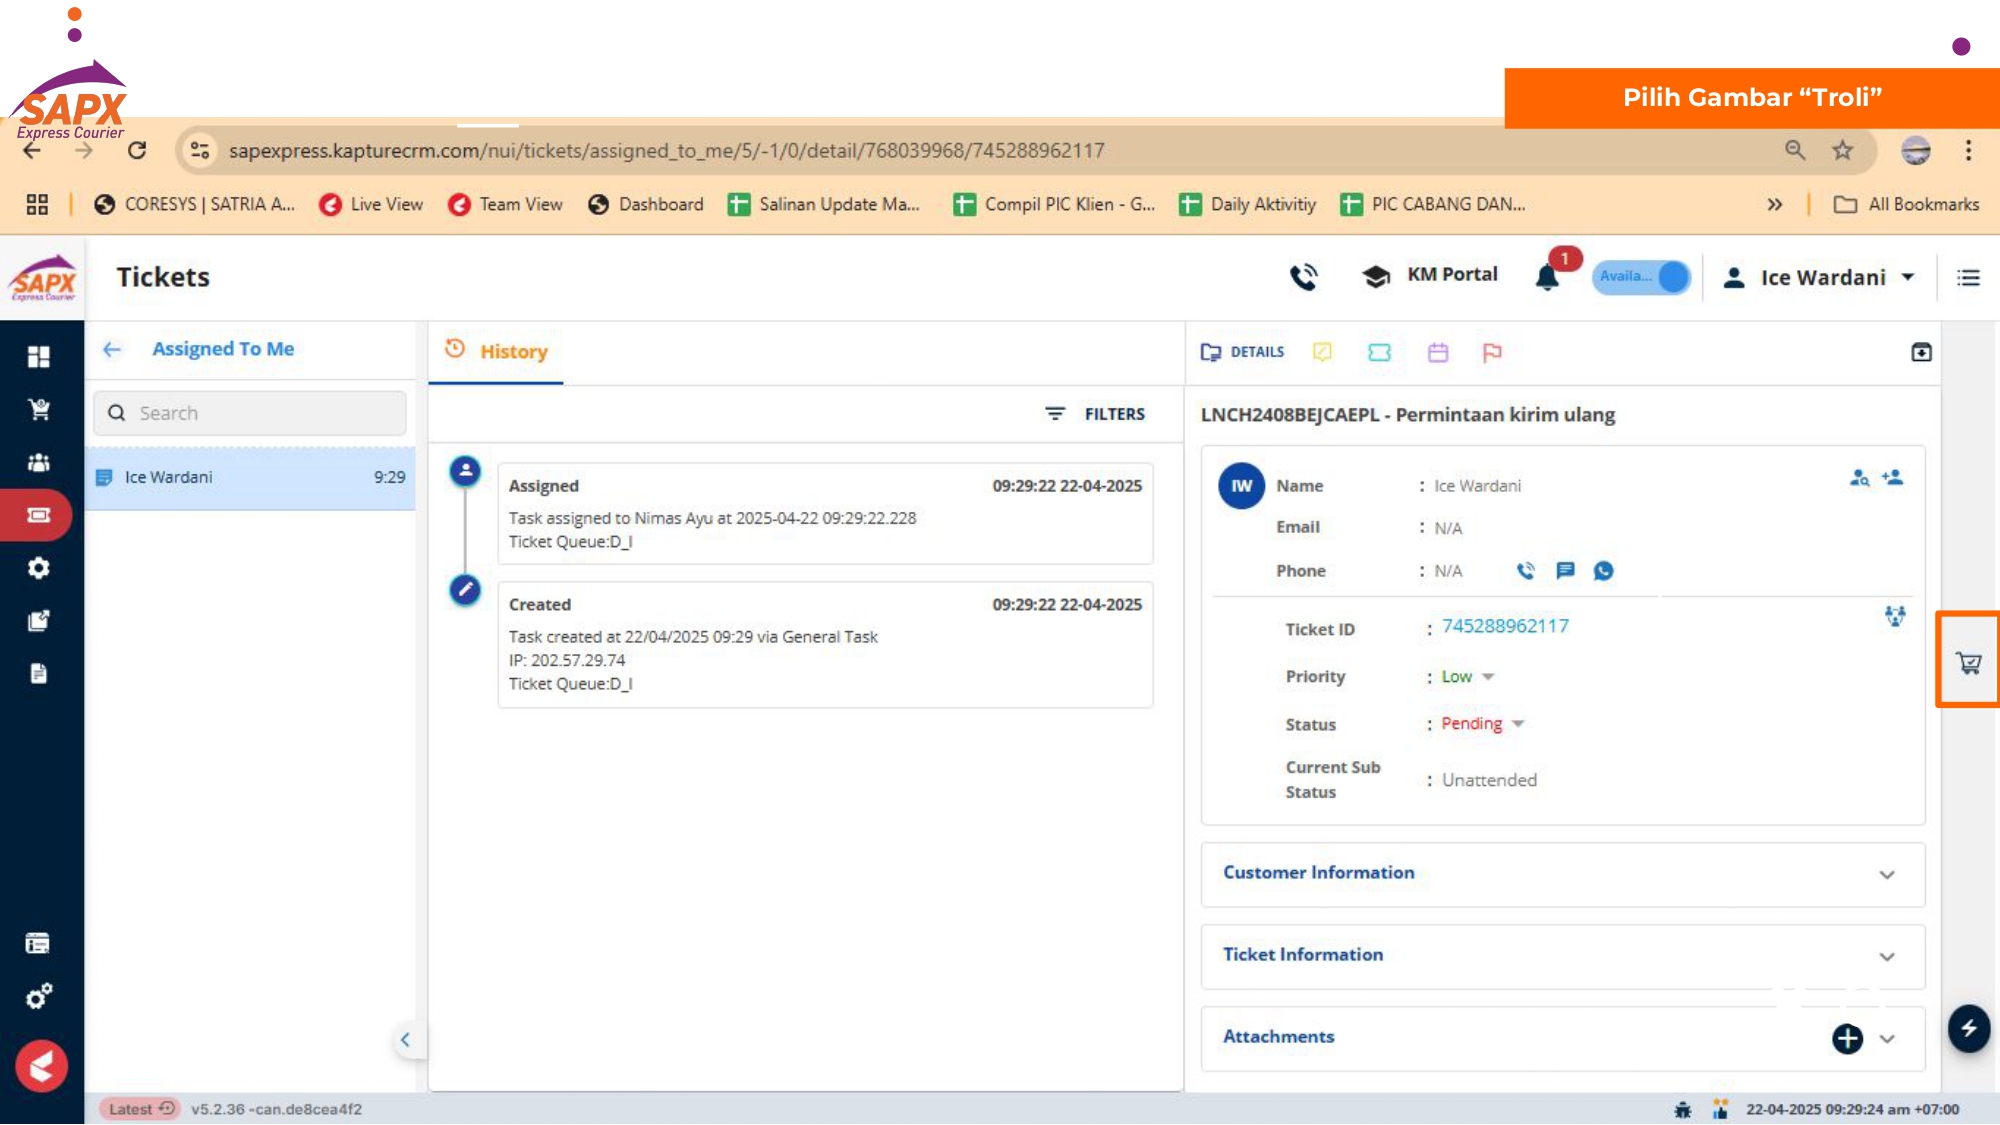2000x1125 pixels.
Task: Toggle the Available status switch
Action: pos(1641,276)
